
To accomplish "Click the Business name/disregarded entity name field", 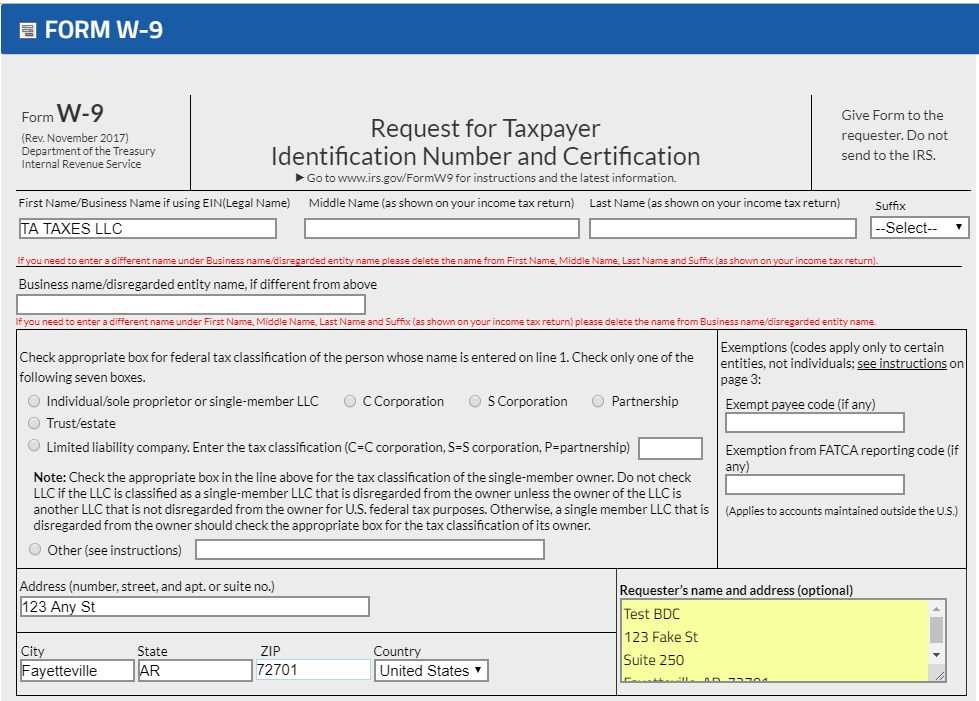I will [191, 305].
